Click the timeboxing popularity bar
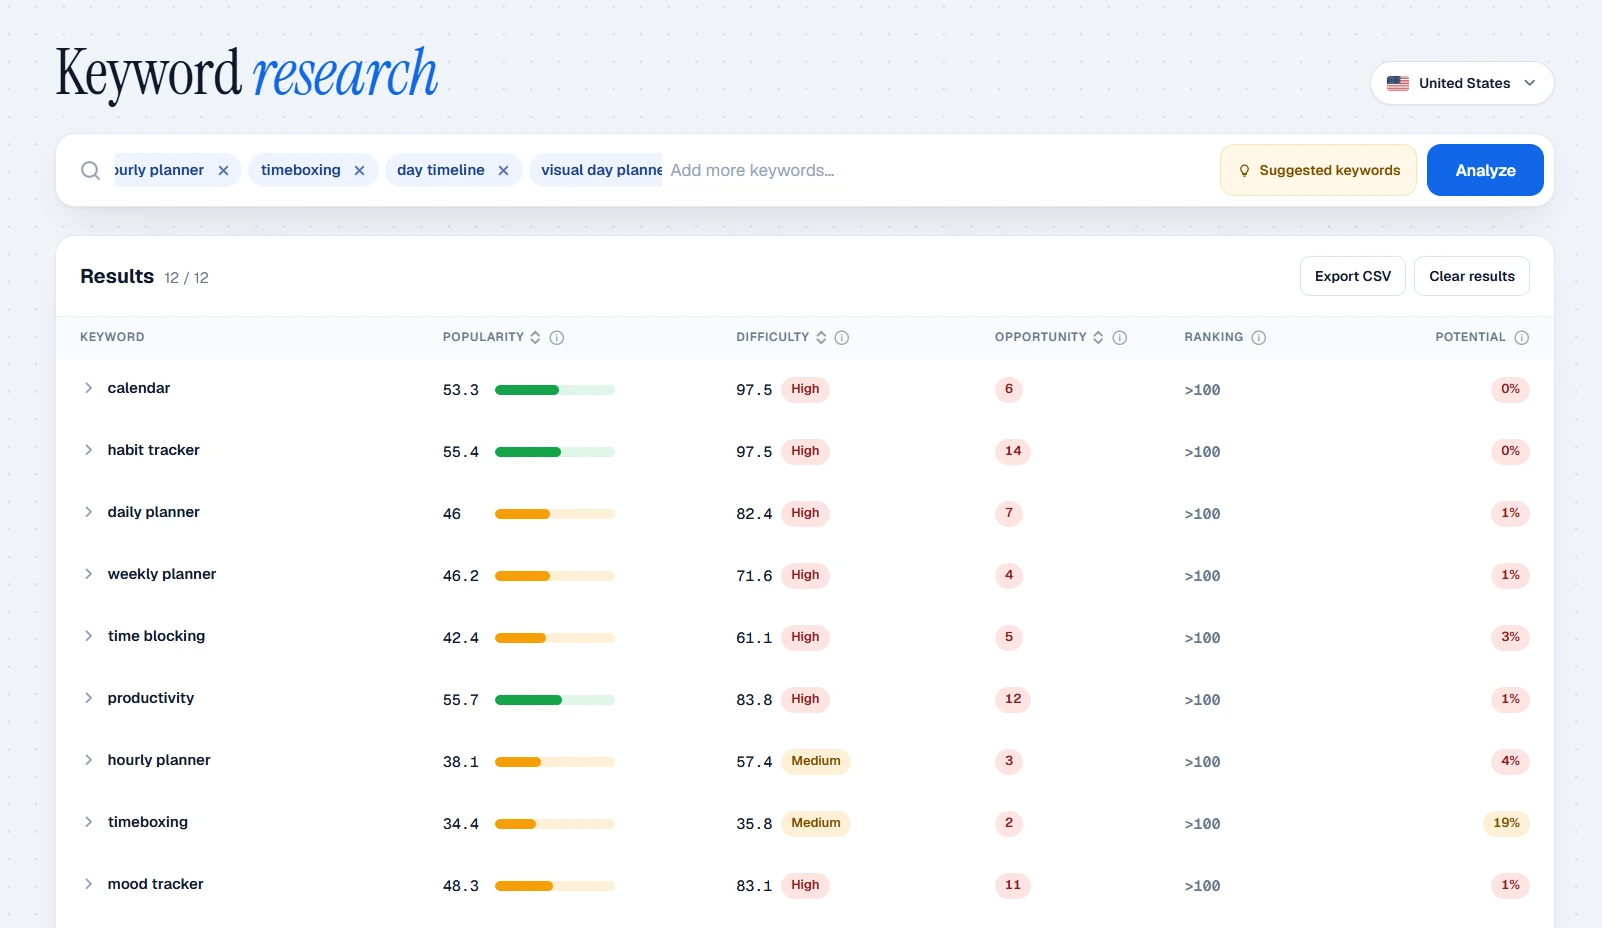The image size is (1602, 928). [554, 824]
